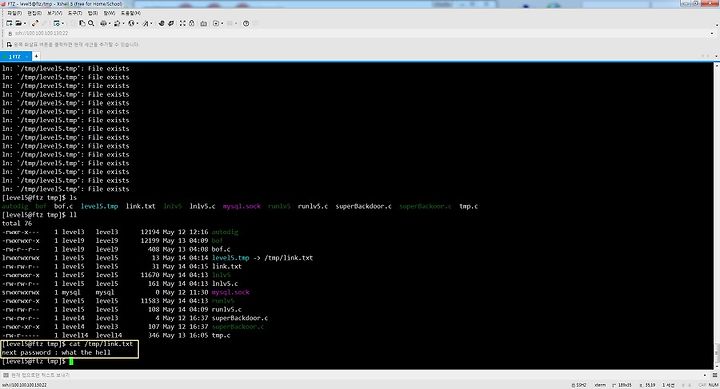Open the Edit (편집) menu

click(34, 13)
